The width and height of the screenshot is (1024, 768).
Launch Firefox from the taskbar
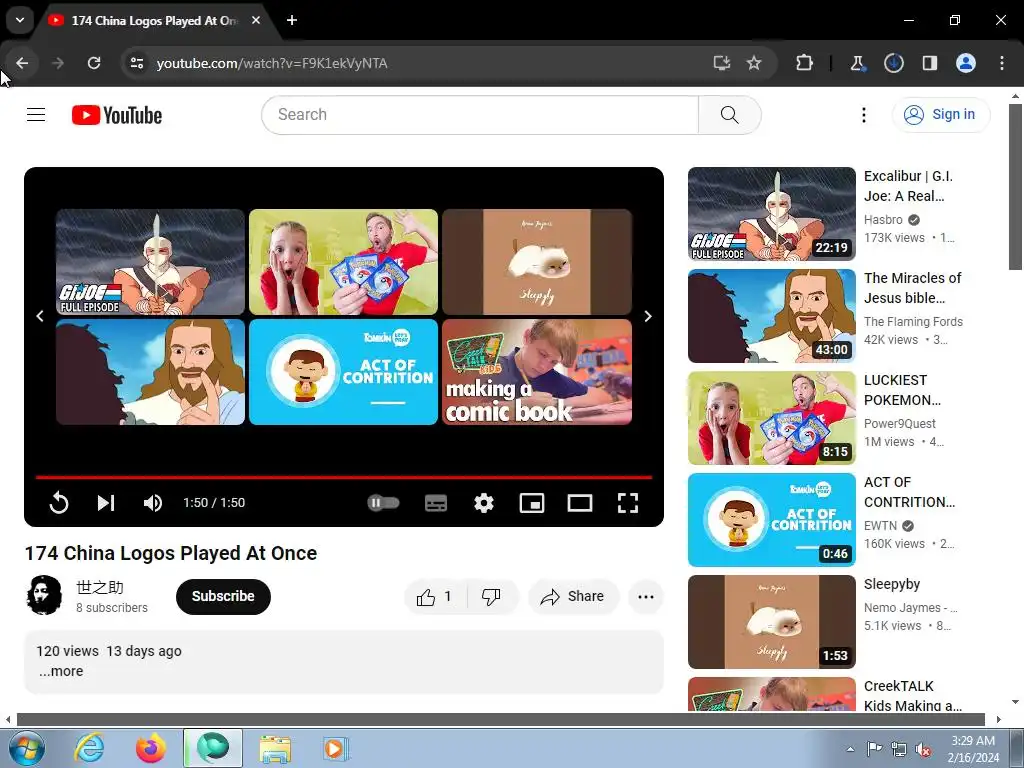tap(151, 748)
